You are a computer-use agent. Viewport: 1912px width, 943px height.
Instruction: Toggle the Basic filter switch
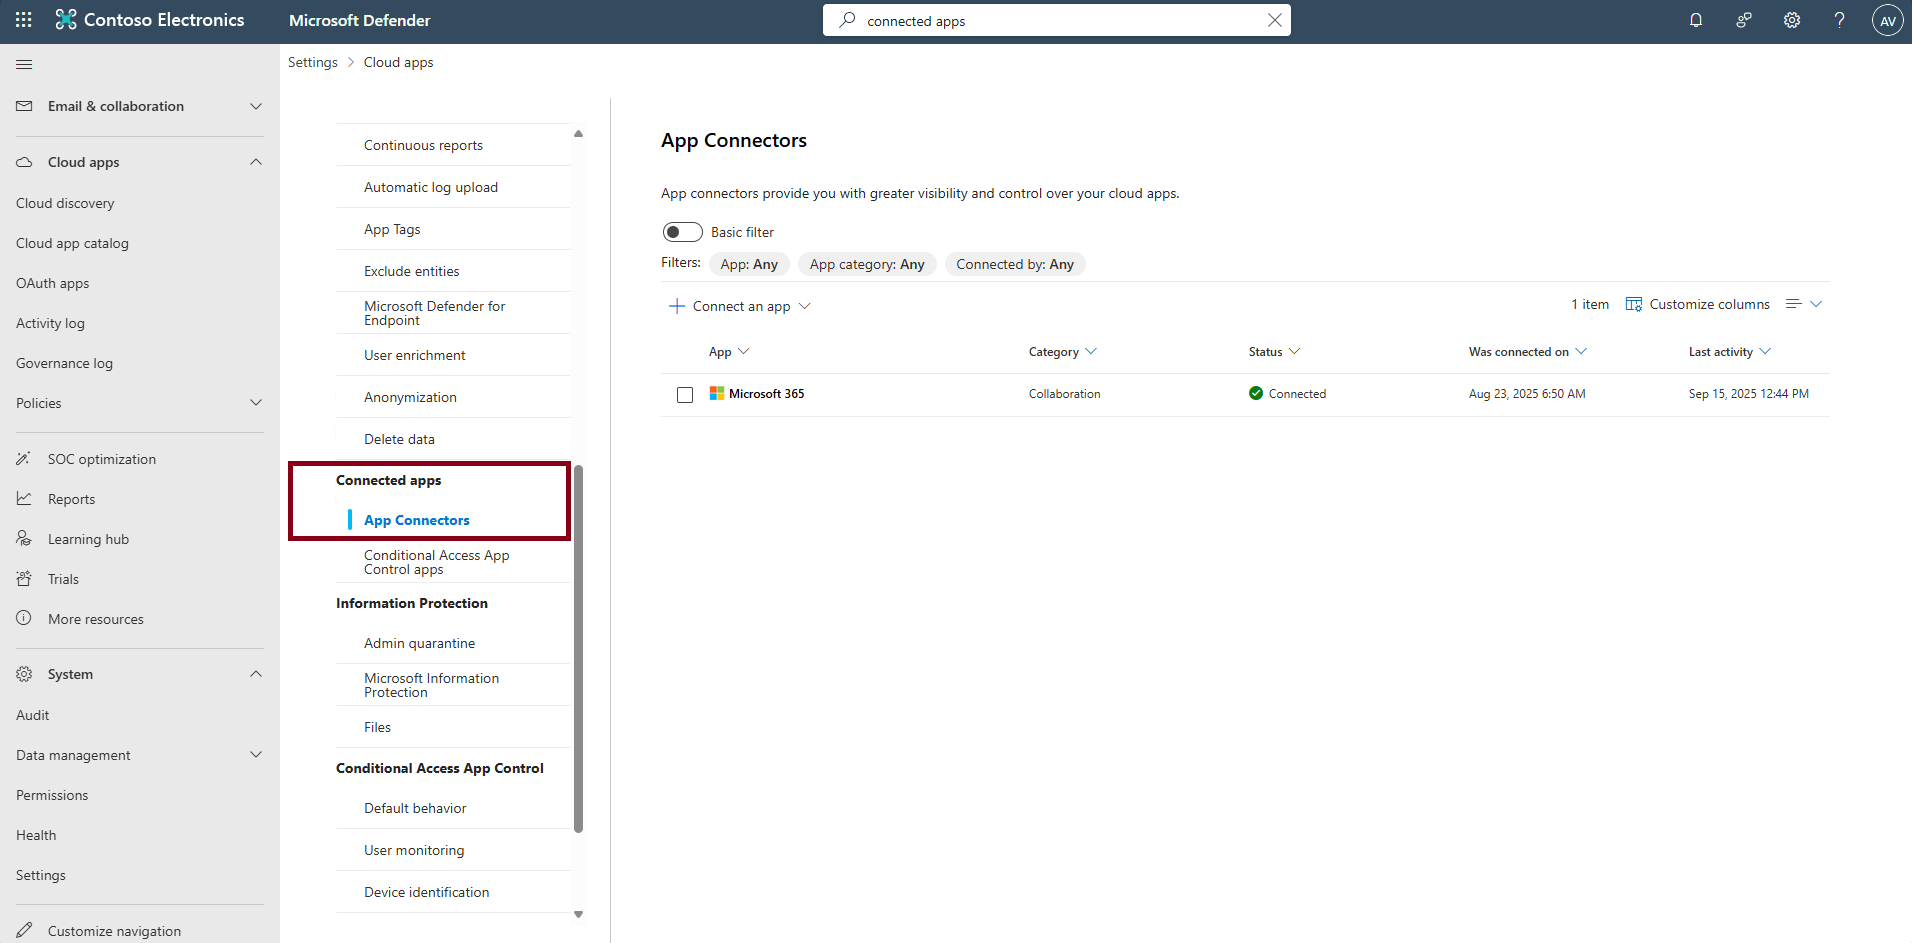(683, 232)
